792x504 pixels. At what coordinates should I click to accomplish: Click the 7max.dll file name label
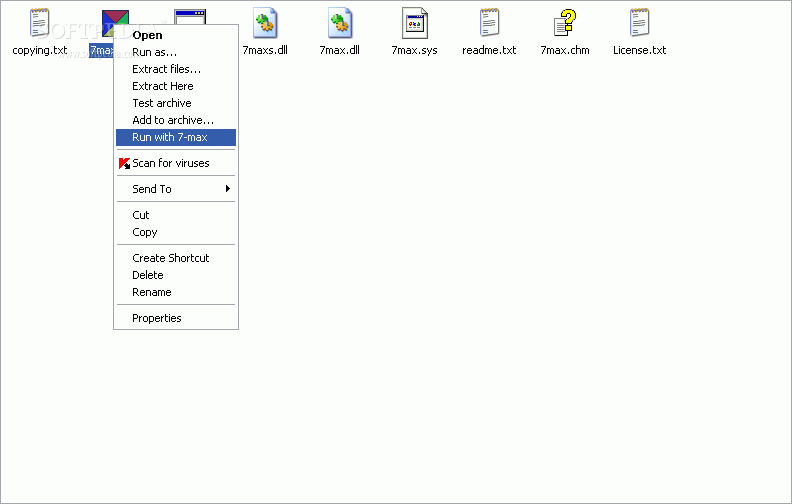click(339, 51)
